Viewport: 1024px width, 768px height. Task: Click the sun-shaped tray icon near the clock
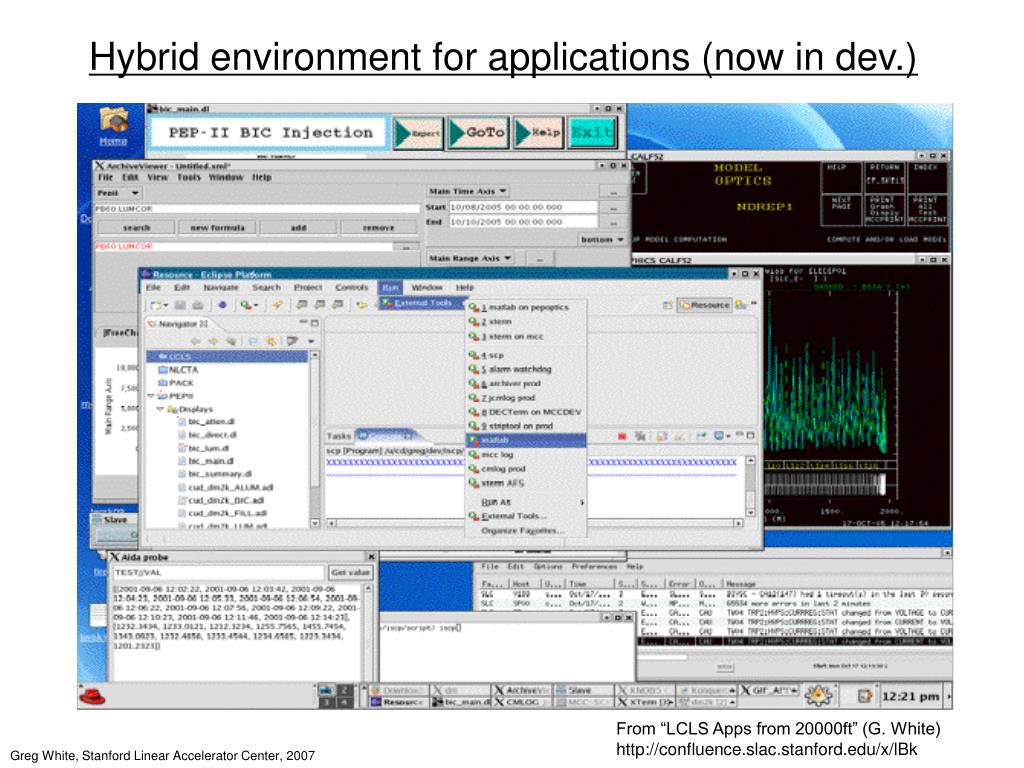[x=818, y=696]
